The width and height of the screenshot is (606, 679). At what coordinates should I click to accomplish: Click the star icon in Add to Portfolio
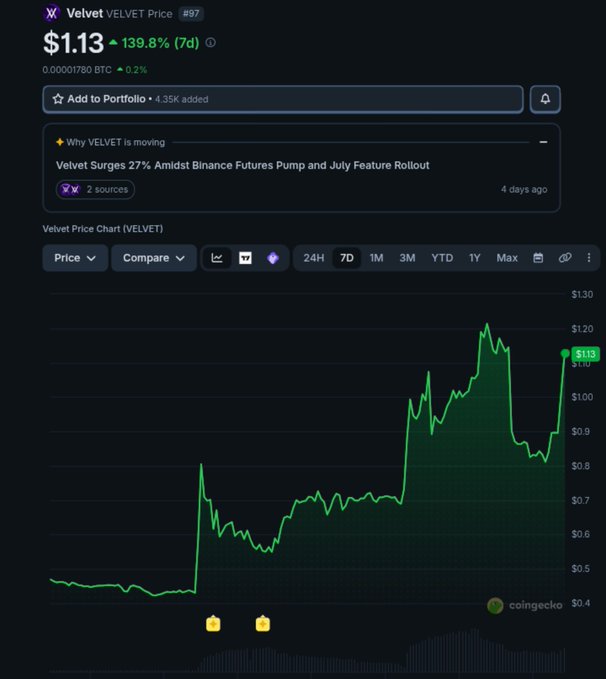[58, 99]
